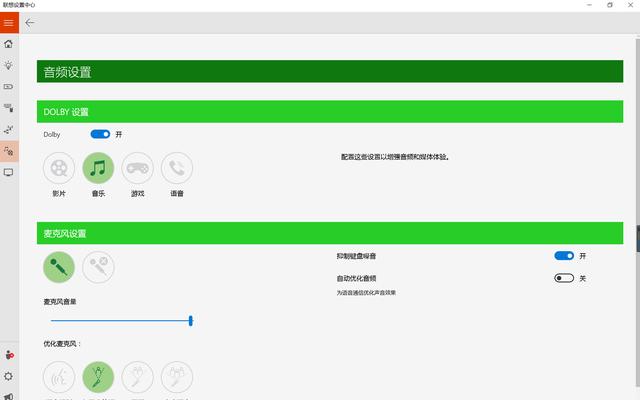The height and width of the screenshot is (400, 640).
Task: Open the orange hamburger menu
Action: (x=9, y=22)
